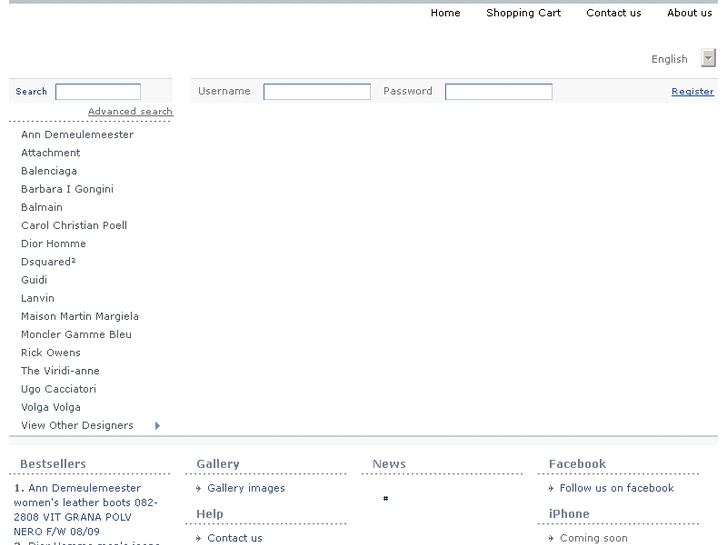This screenshot has height=545, width=727.
Task: Click the Help section heading
Action: point(210,514)
